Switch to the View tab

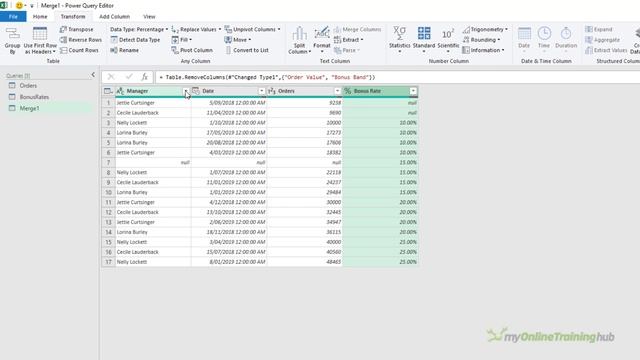coord(149,16)
